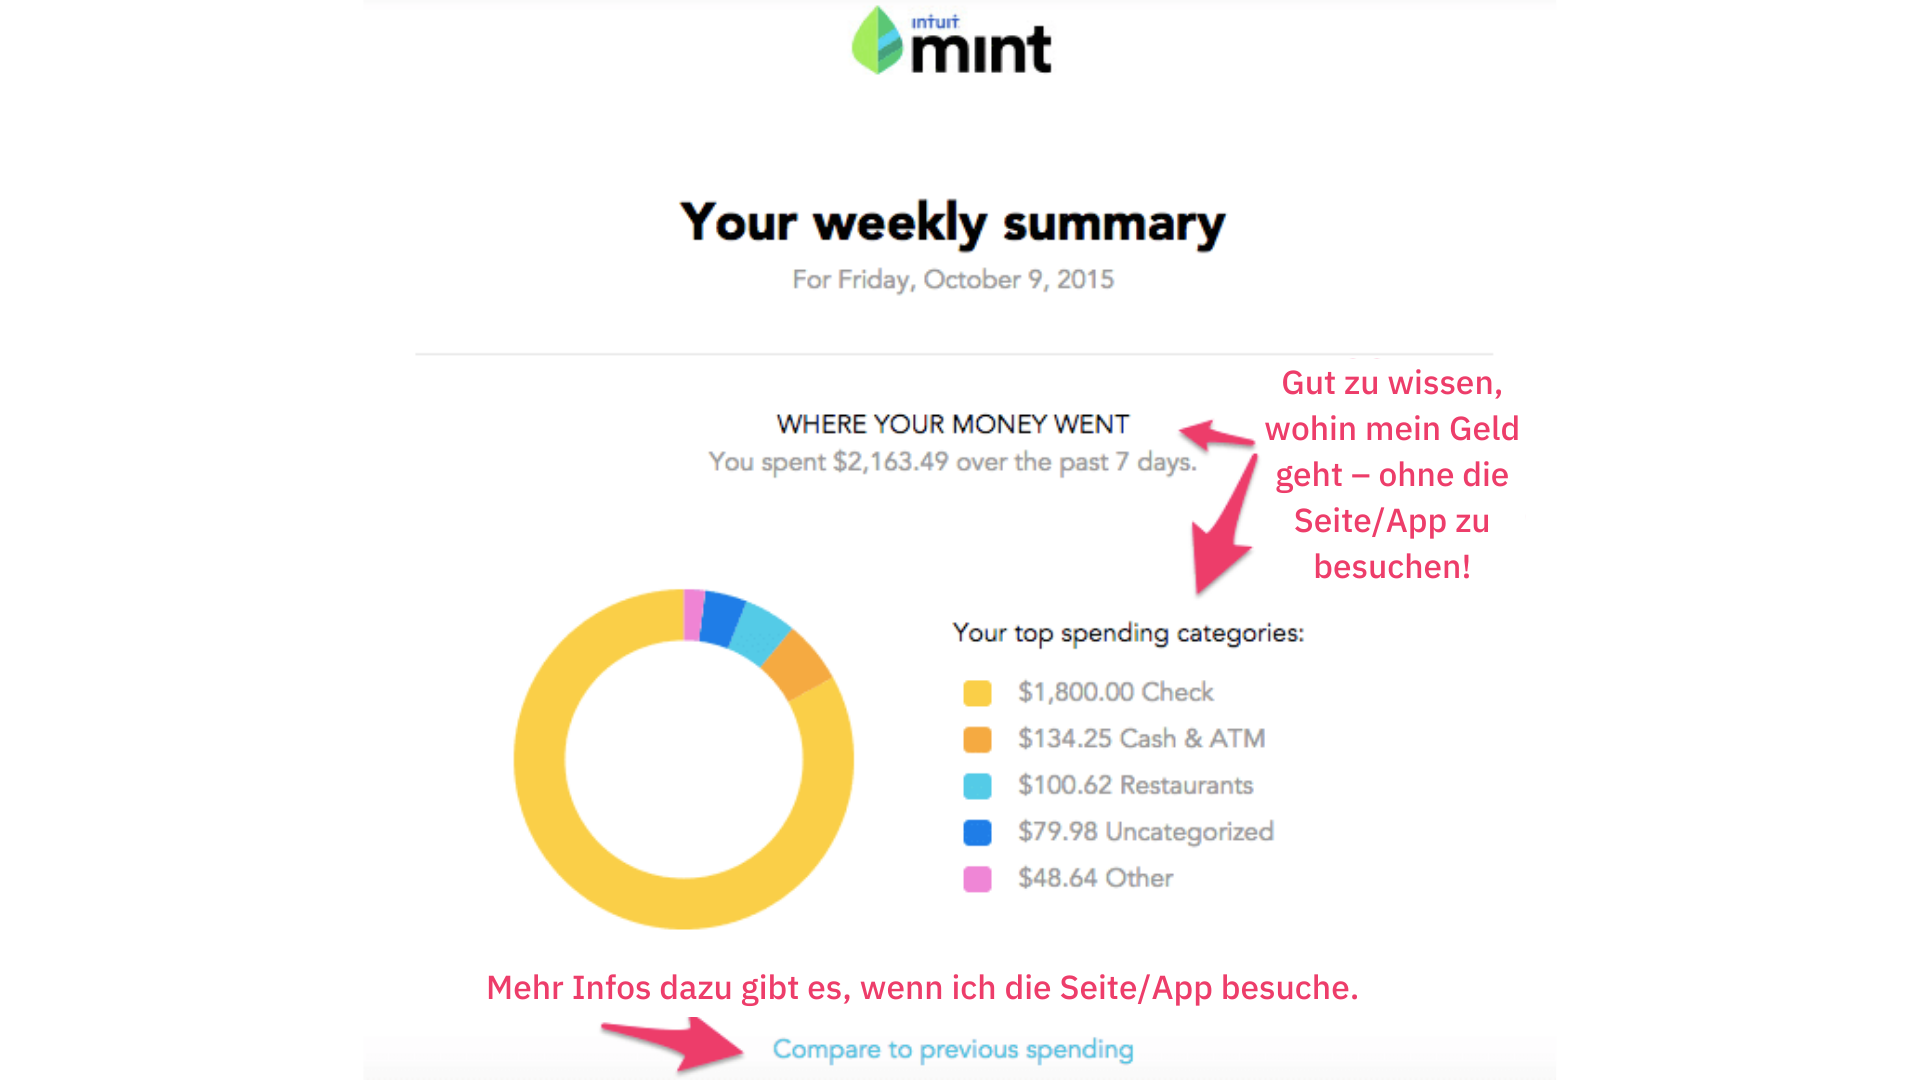Image resolution: width=1920 pixels, height=1080 pixels.
Task: Open the Compare to previous spending link
Action: coord(953,1049)
